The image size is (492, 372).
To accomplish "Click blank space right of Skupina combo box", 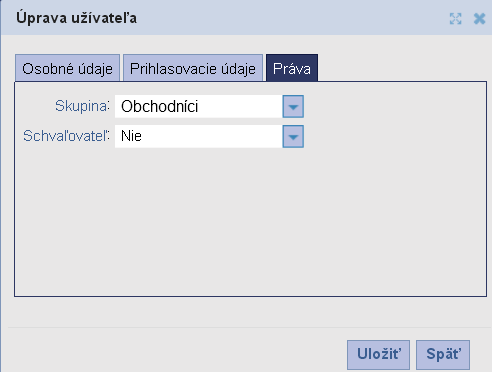I will coord(393,107).
